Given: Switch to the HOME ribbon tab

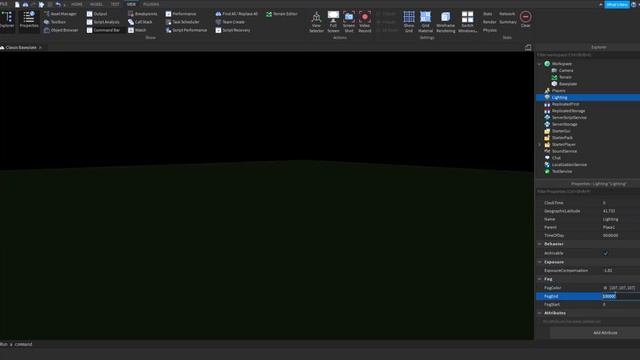Looking at the screenshot, I should click(77, 4).
